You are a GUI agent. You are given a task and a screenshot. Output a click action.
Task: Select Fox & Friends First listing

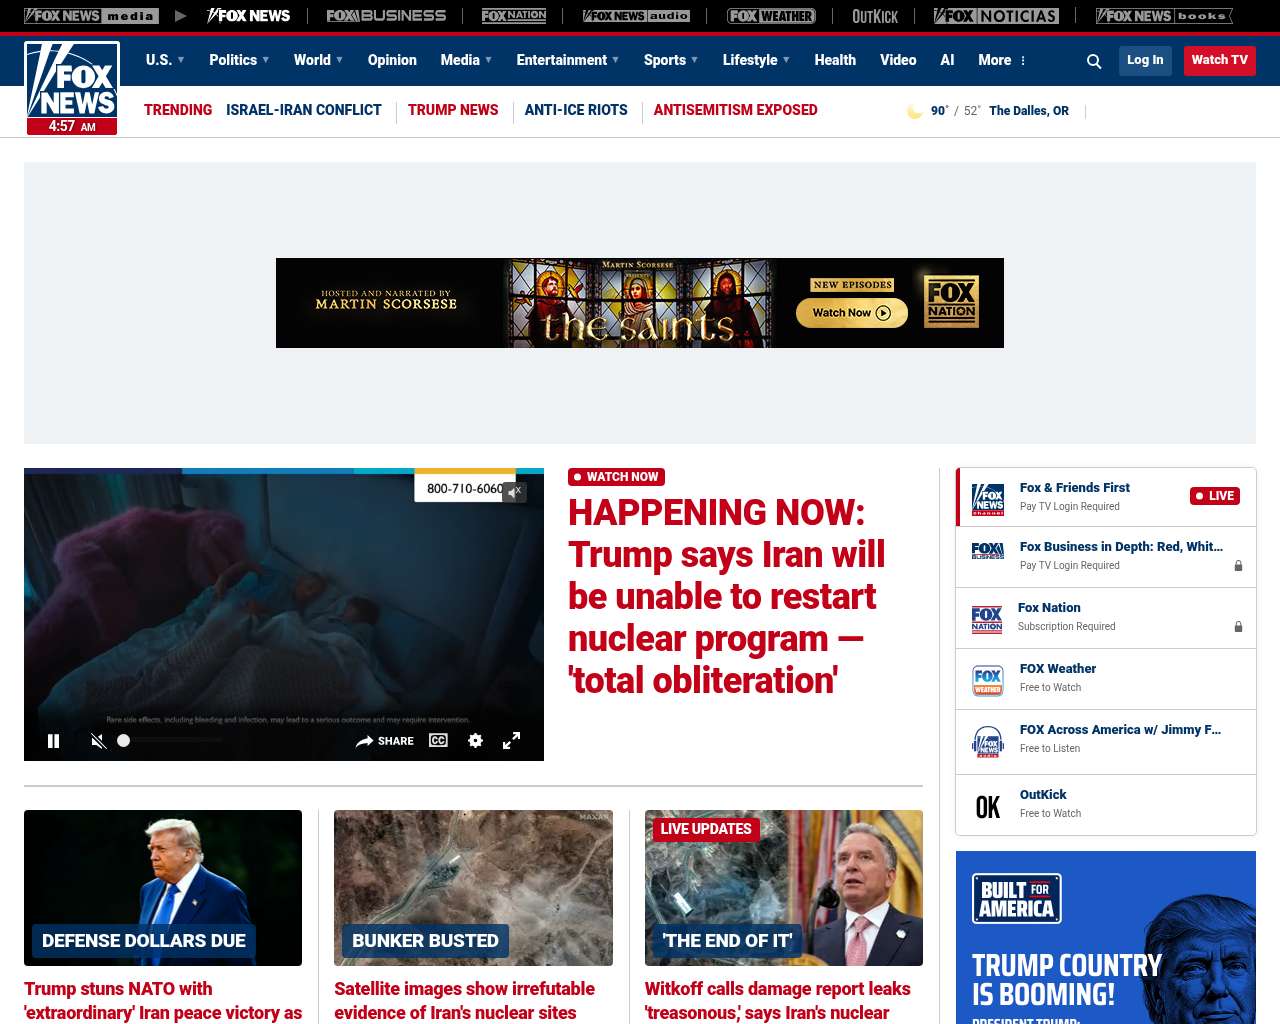pyautogui.click(x=1106, y=497)
